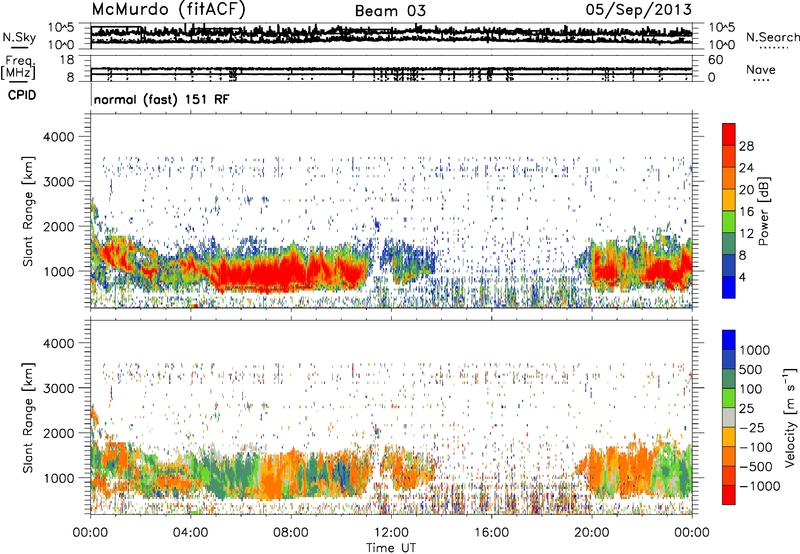Click the "Freq. [MHz]" axis label
Screen dimensions: 800x554
point(19,68)
